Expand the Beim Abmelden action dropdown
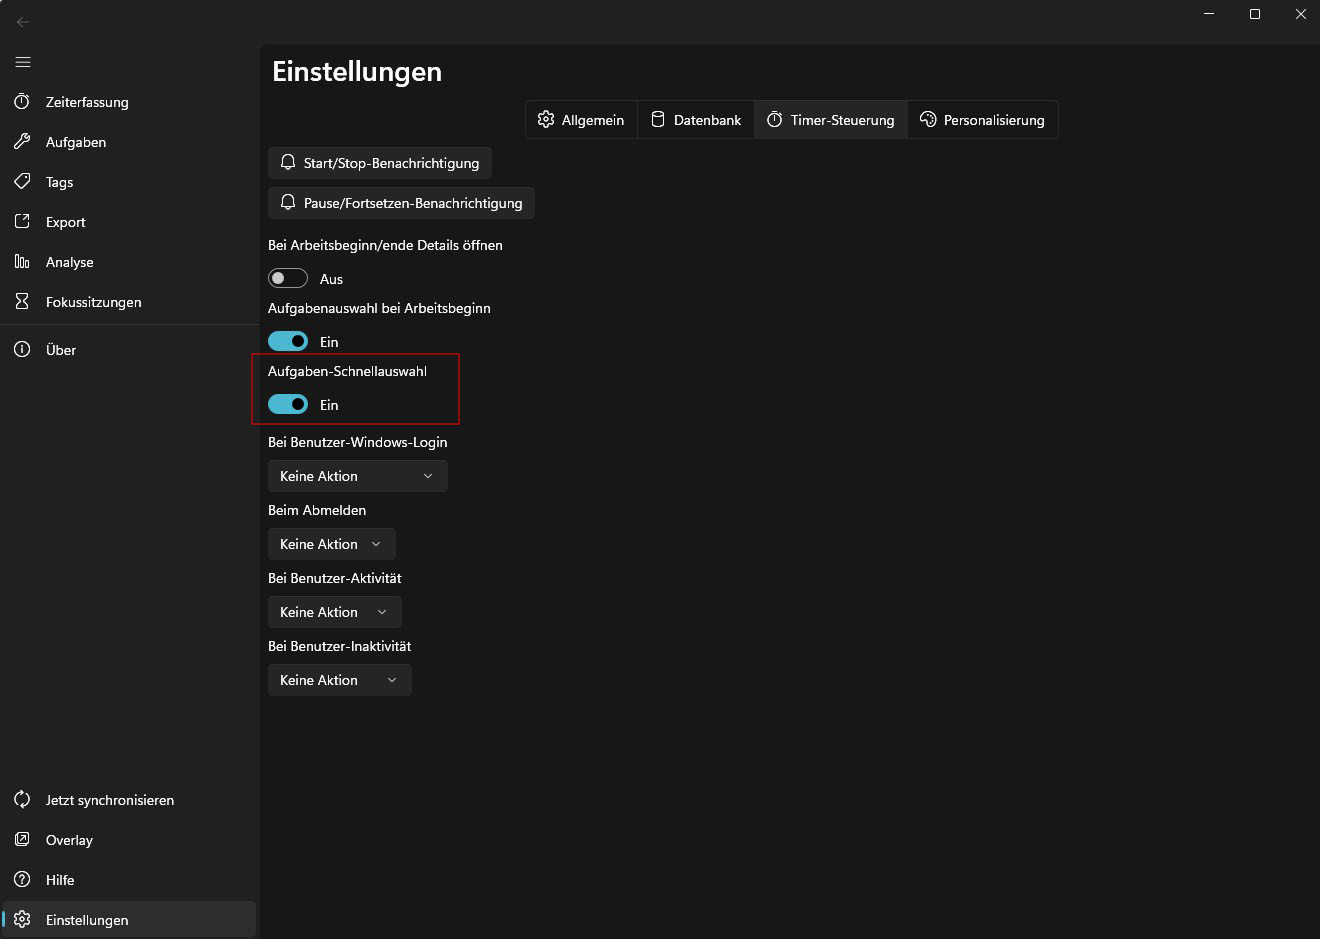The width and height of the screenshot is (1320, 939). click(x=331, y=543)
